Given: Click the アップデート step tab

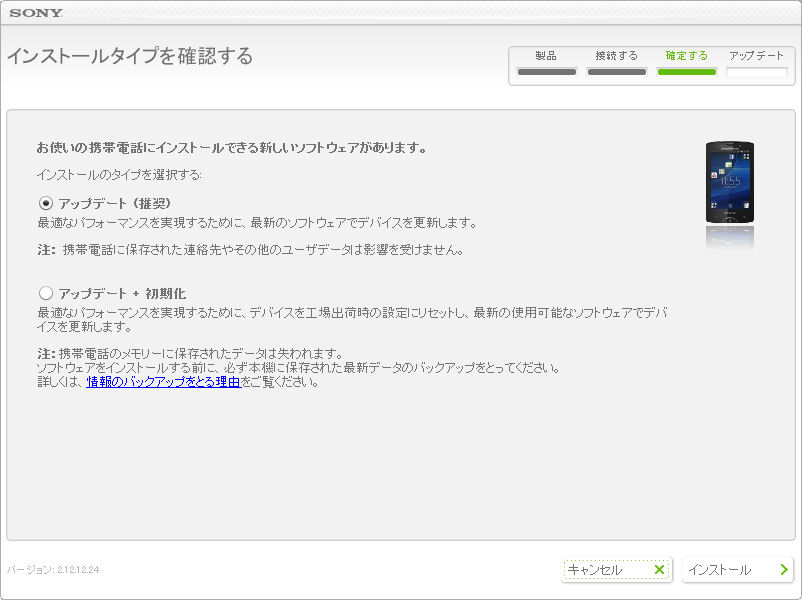Looking at the screenshot, I should [756, 56].
